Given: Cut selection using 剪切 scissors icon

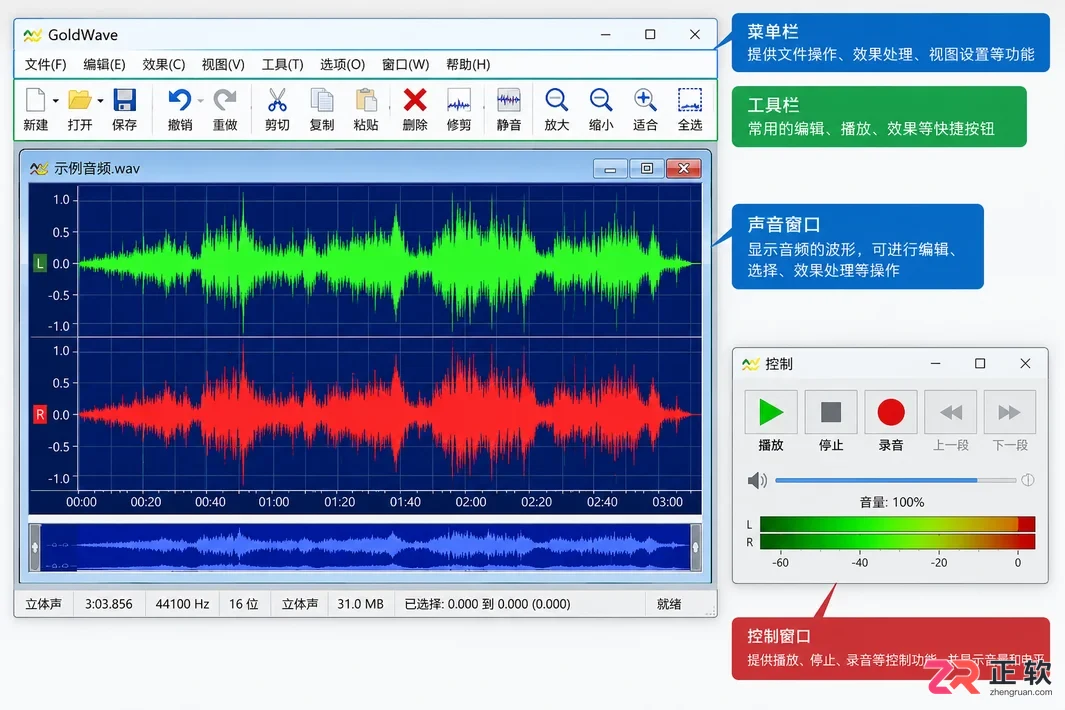Looking at the screenshot, I should click(x=277, y=101).
